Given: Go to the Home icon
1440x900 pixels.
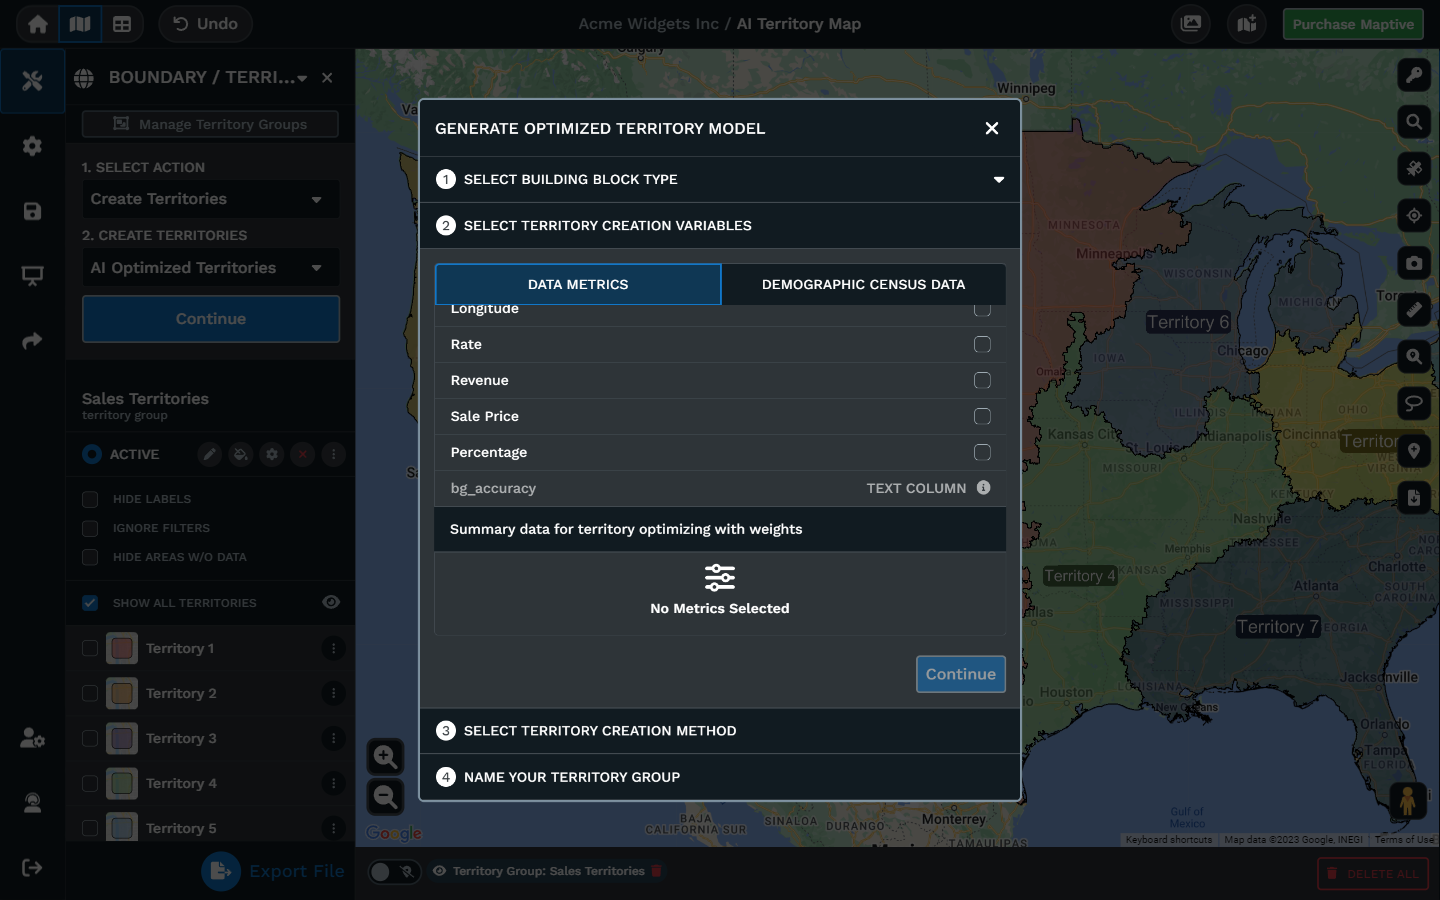Looking at the screenshot, I should coord(38,24).
